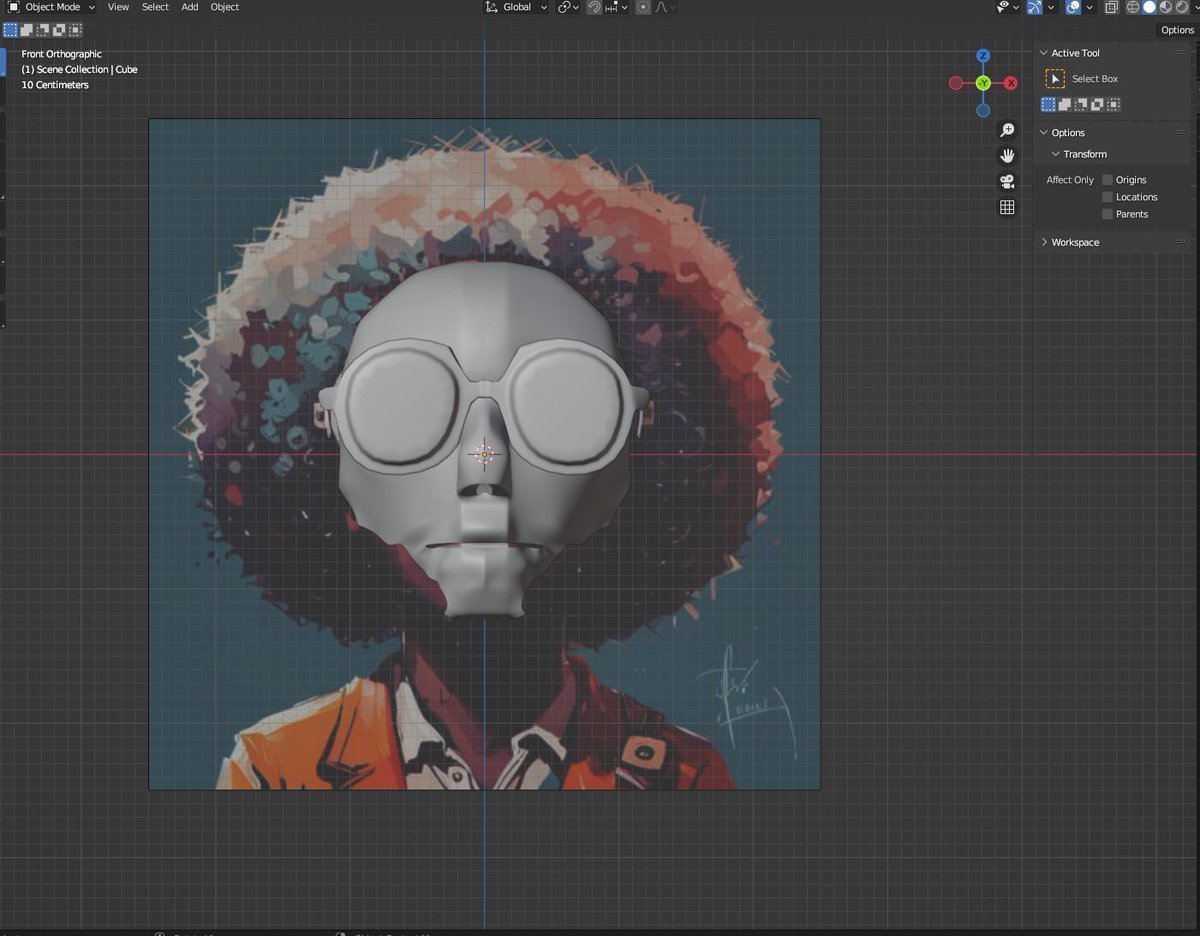Toggle X-ray mode
The image size is (1200, 936).
coord(1111,7)
